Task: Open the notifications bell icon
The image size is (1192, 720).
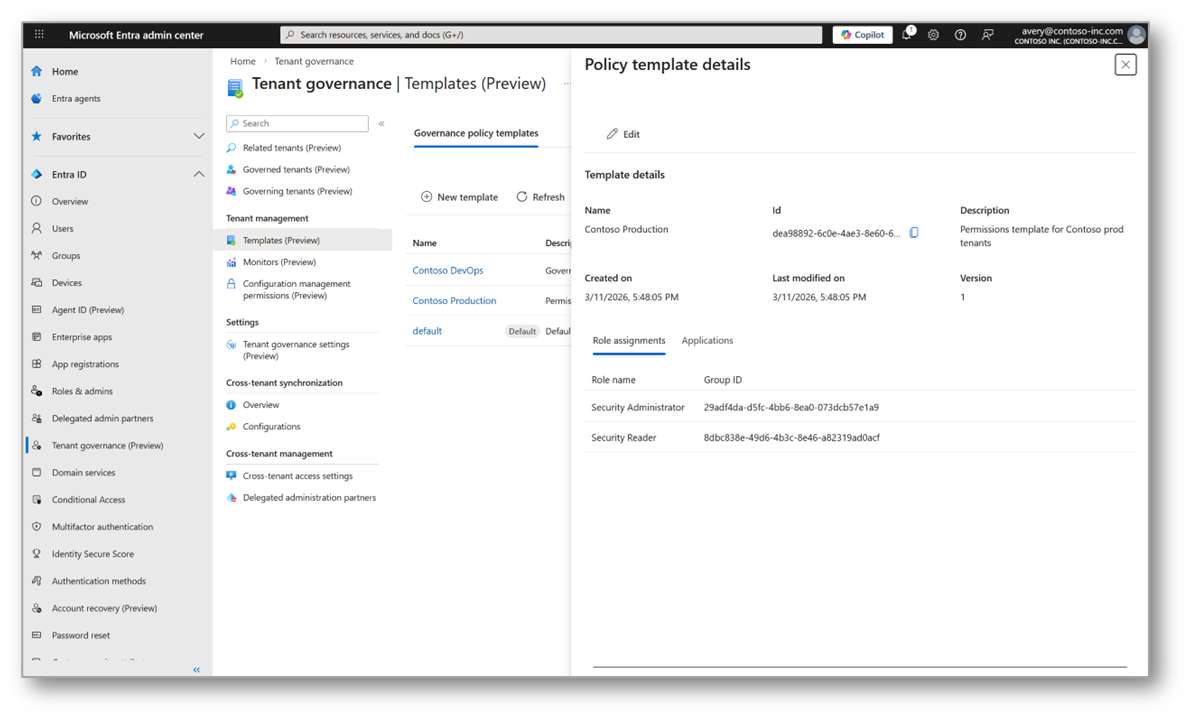Action: click(x=907, y=34)
